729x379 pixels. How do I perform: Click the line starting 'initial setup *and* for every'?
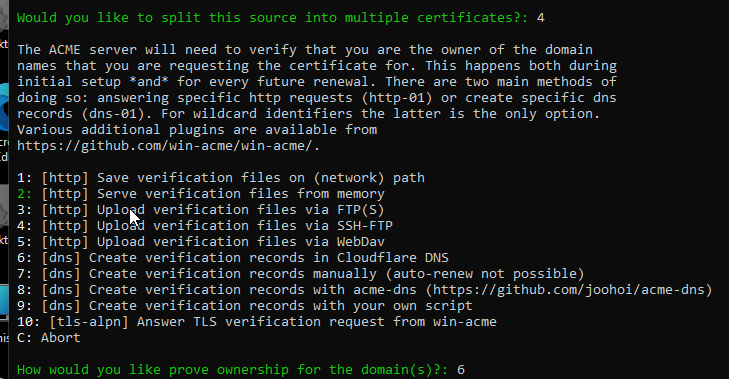click(317, 82)
